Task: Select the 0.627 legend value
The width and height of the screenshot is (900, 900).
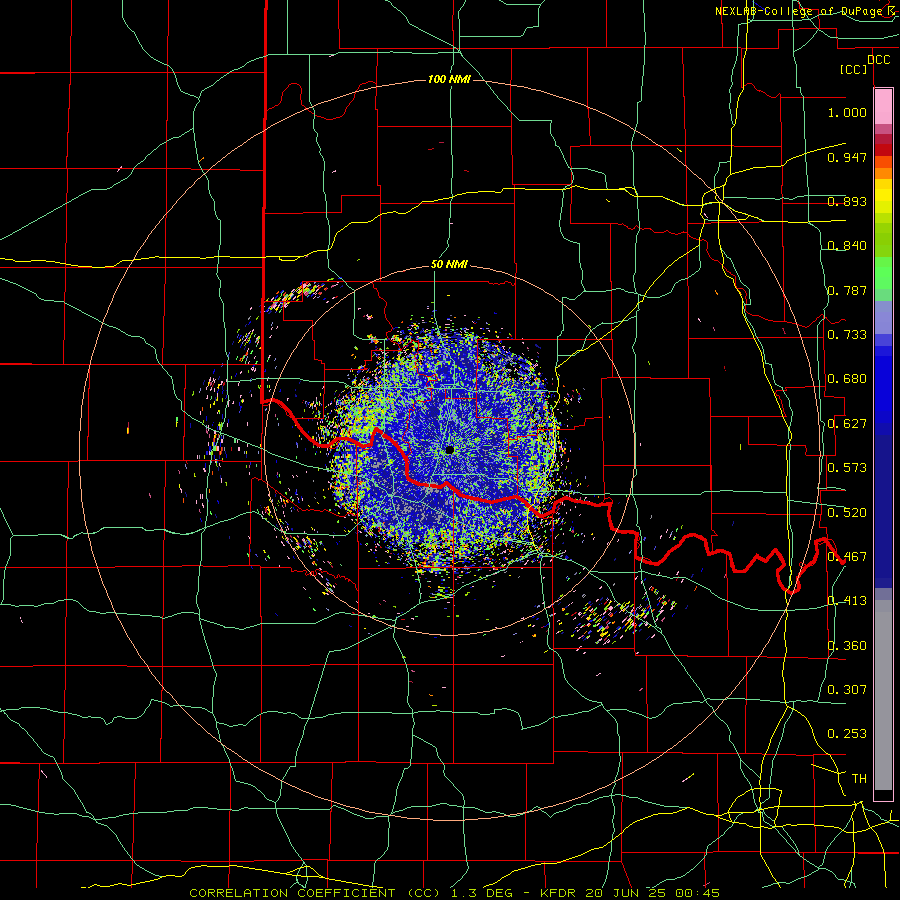Action: coord(847,424)
